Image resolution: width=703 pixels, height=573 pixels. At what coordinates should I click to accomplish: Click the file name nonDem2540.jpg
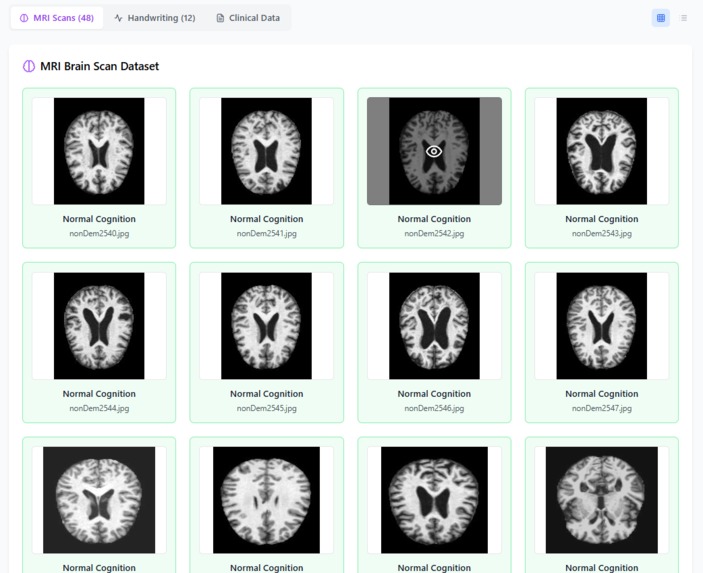[x=99, y=234]
